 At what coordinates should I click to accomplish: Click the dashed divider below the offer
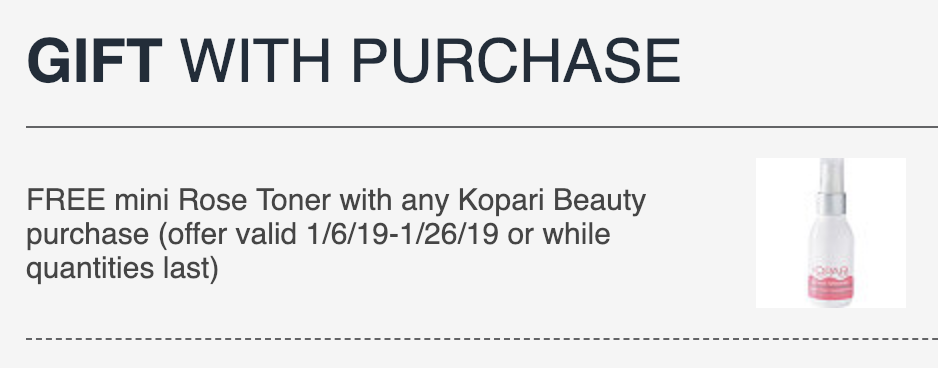[482, 339]
